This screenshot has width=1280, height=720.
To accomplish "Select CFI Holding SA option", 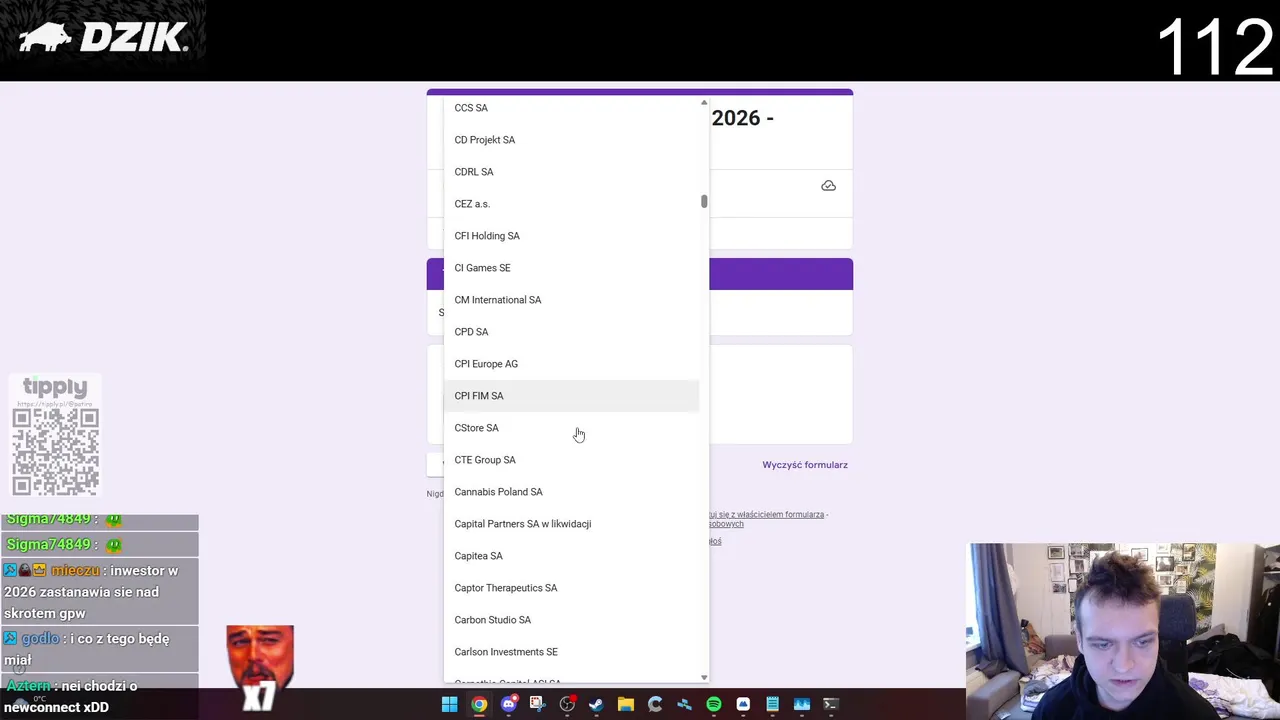I will click(x=571, y=236).
